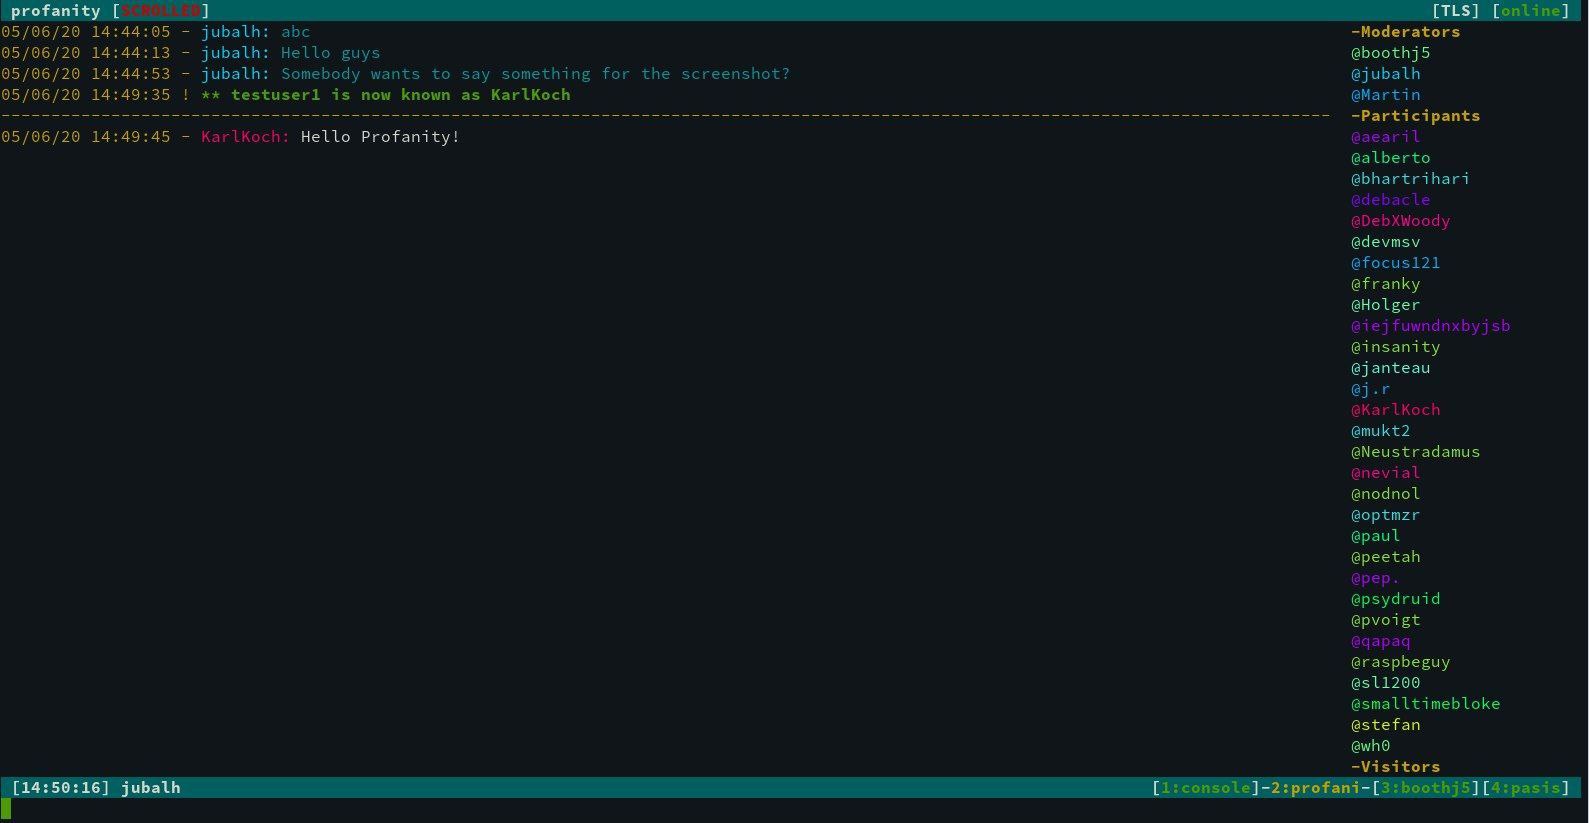Click the jubalh username indicator in status bar
The width and height of the screenshot is (1589, 823).
[150, 787]
